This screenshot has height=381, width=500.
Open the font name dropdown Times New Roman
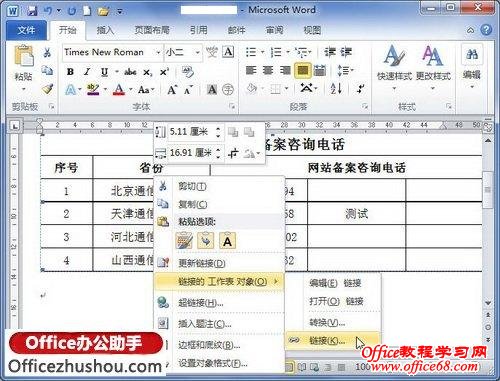coord(158,52)
